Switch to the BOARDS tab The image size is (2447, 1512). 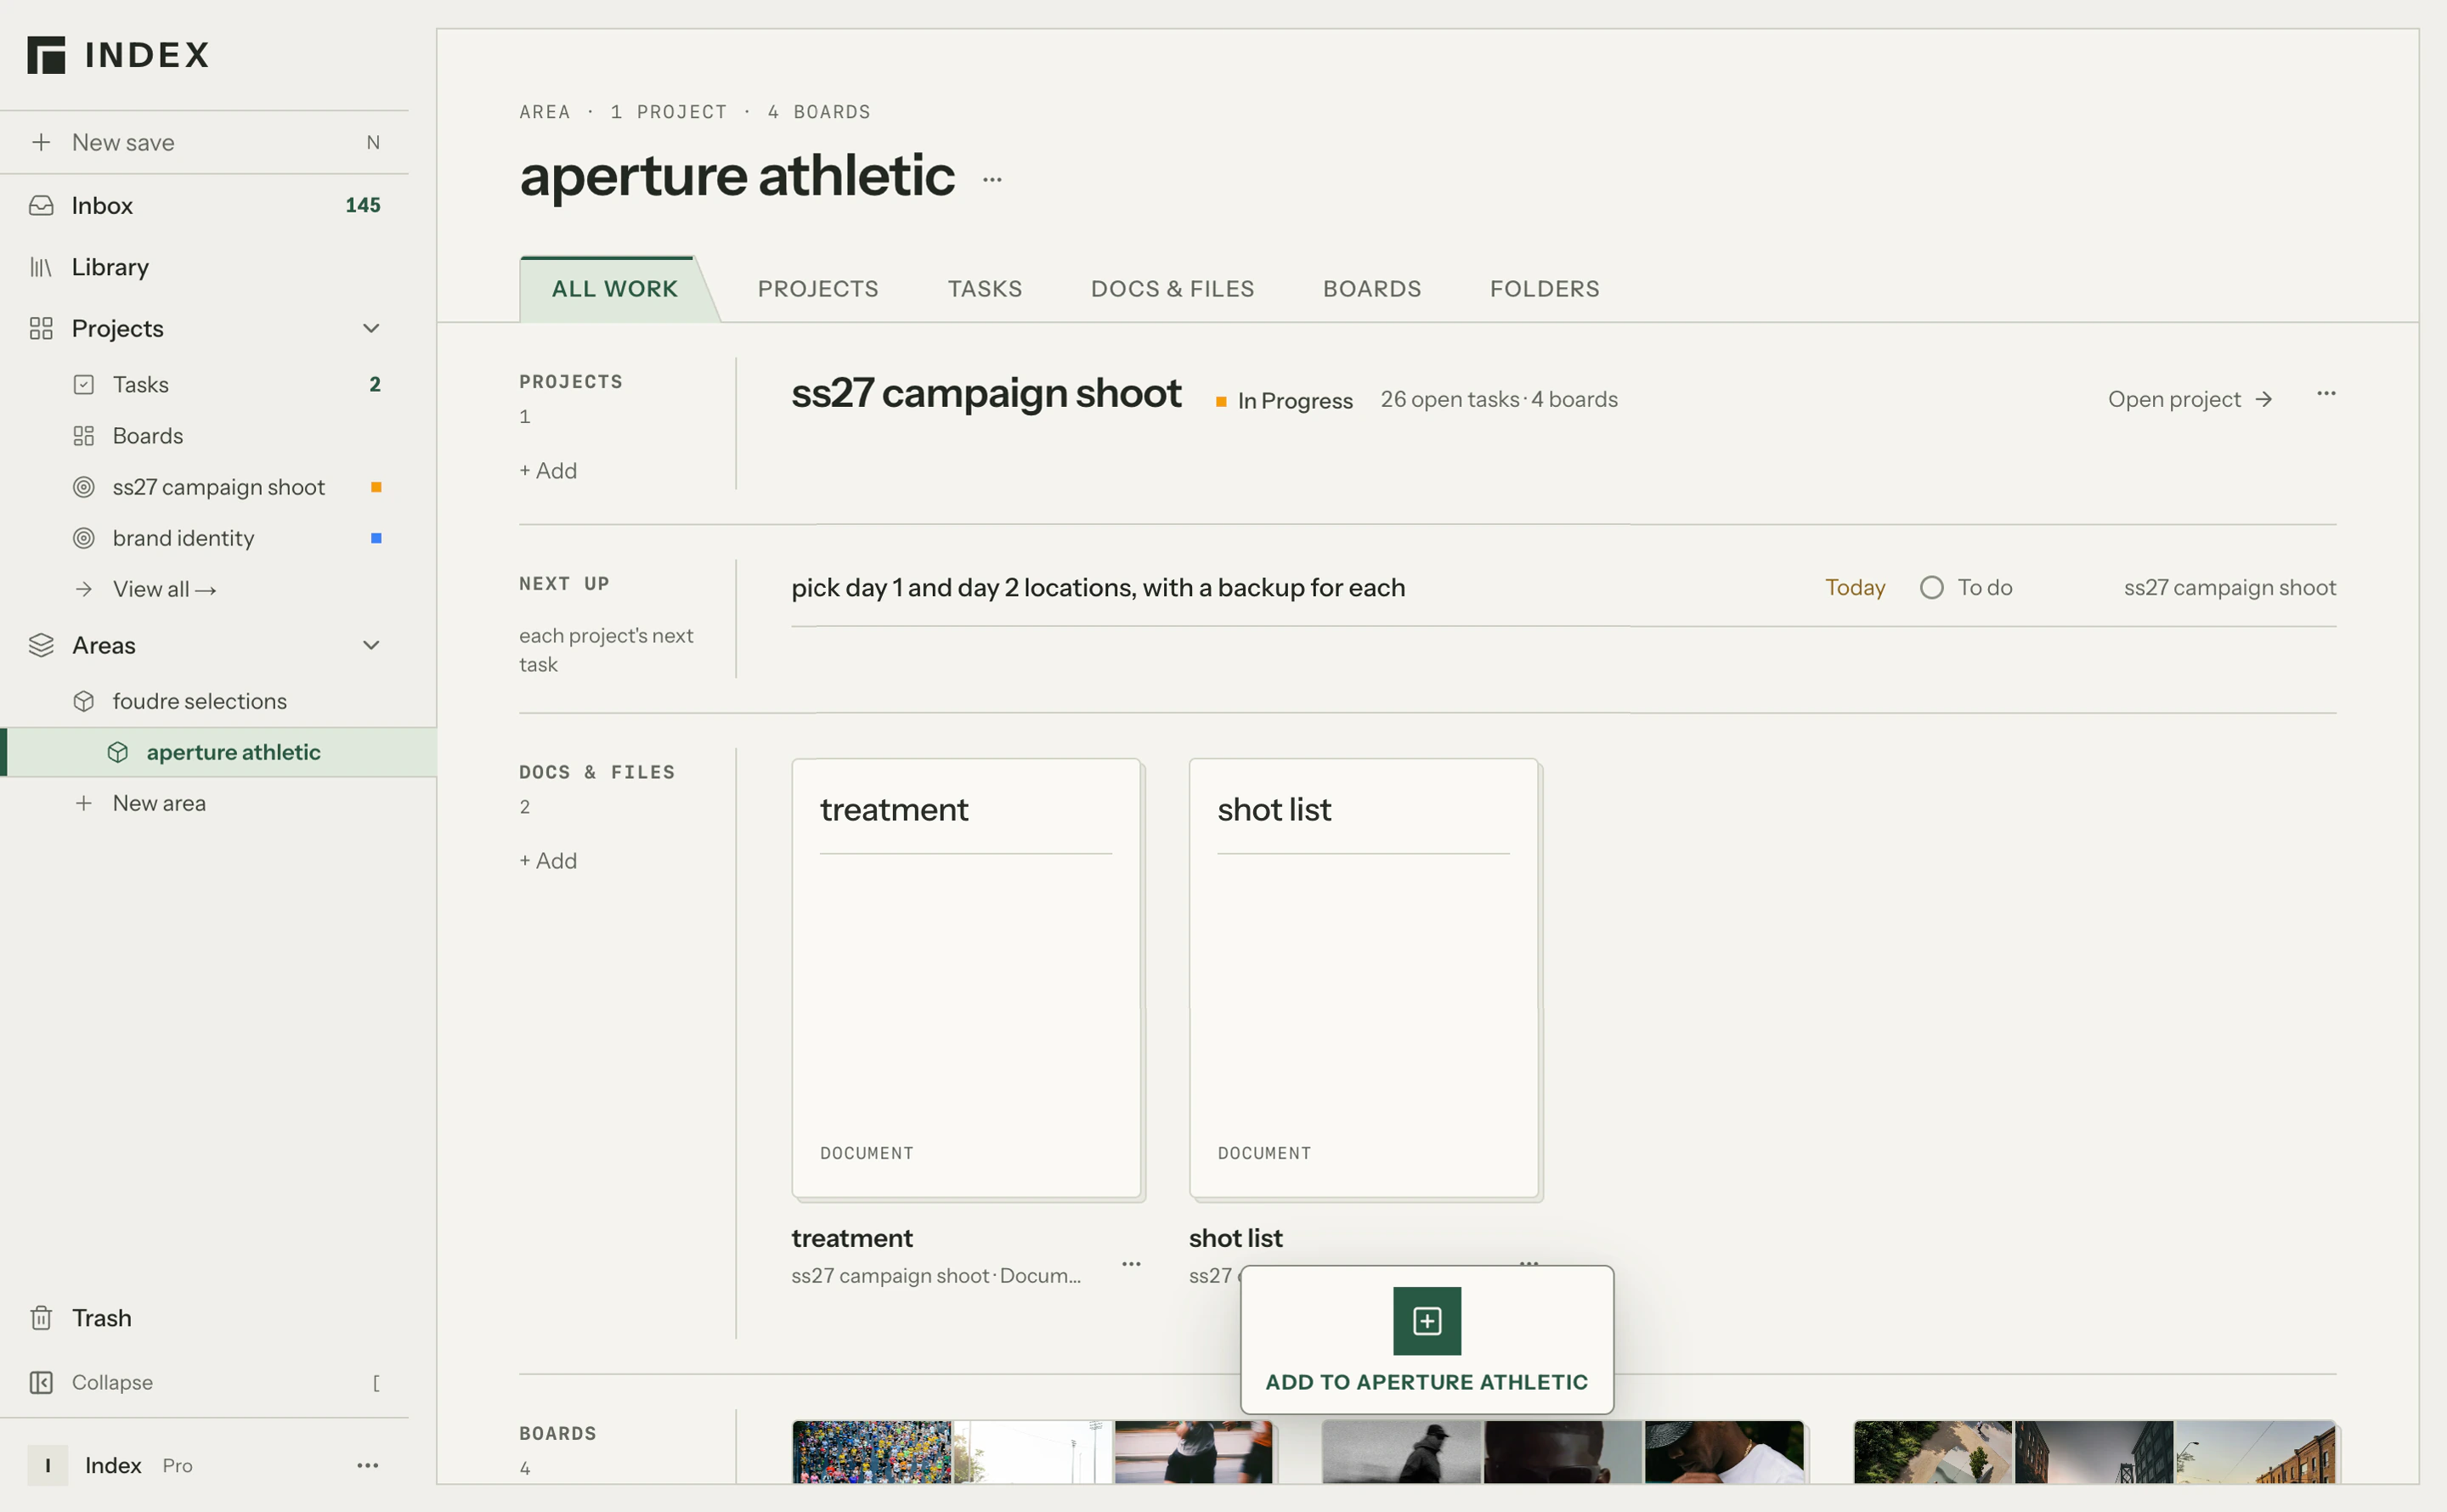coord(1372,289)
